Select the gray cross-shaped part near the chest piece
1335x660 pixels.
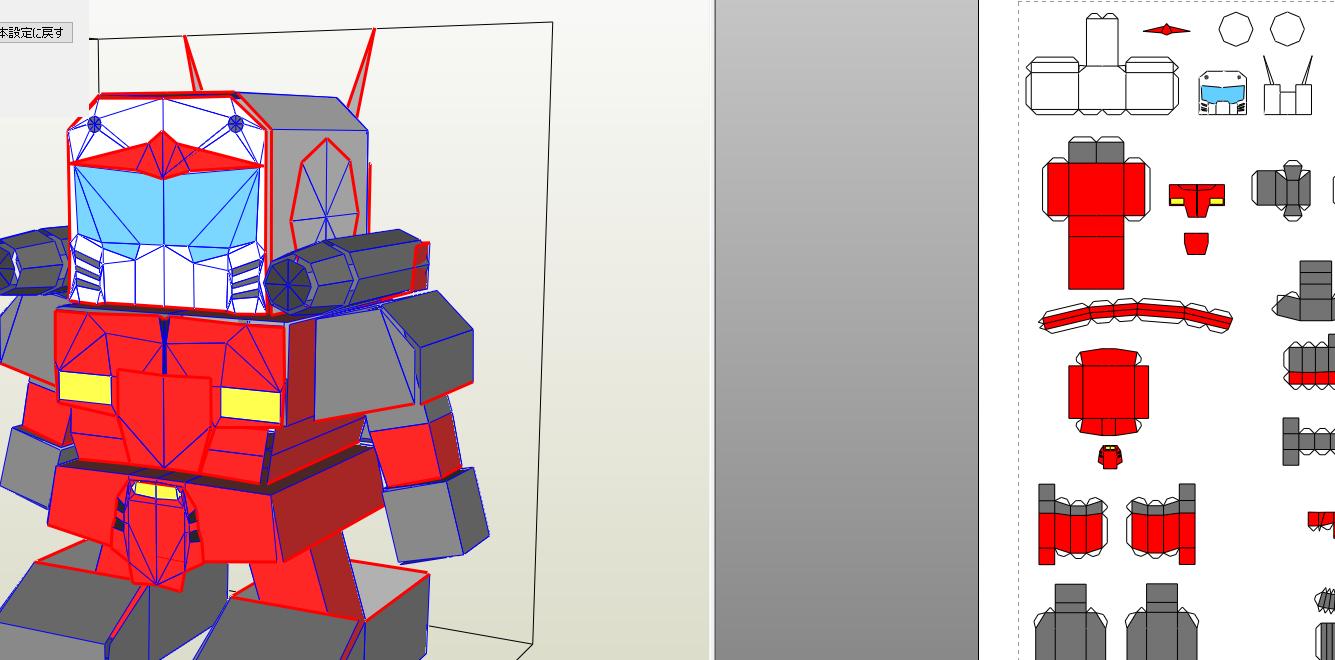1282,189
